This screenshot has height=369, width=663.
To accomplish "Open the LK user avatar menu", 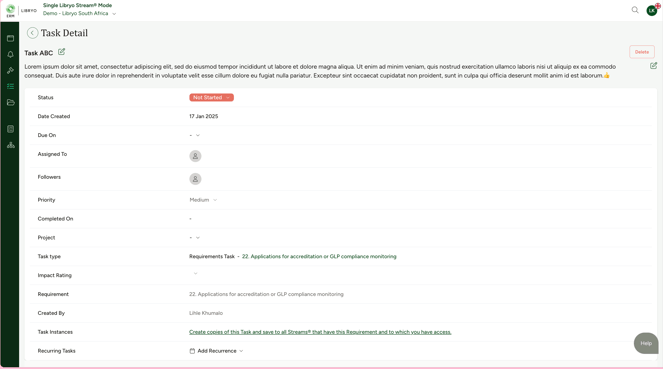I will click(x=652, y=10).
